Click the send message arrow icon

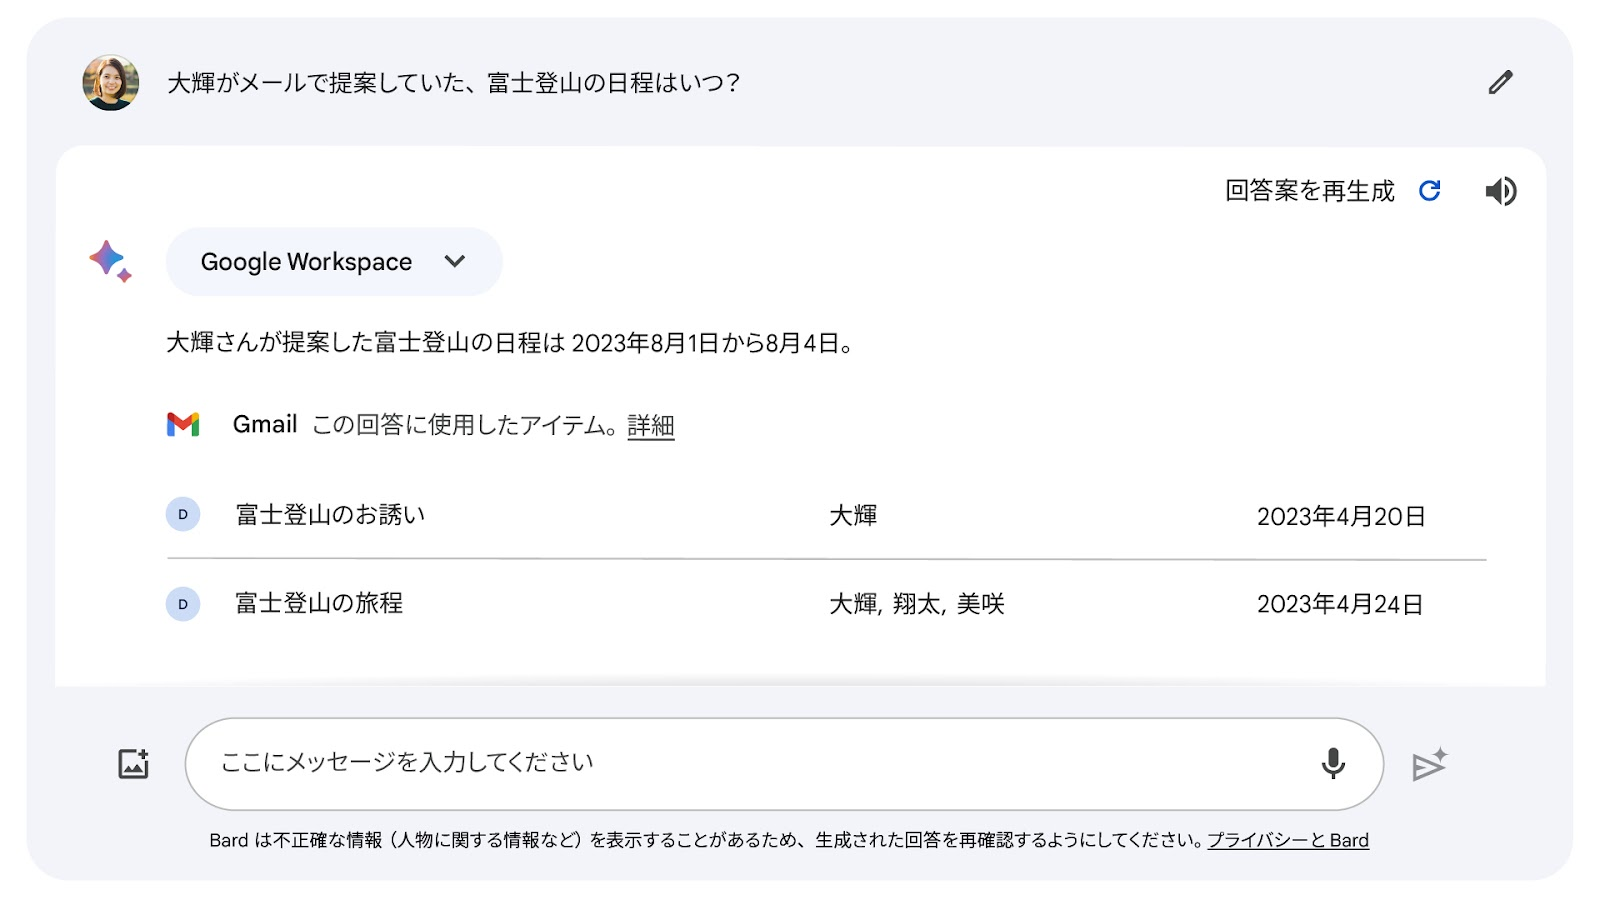pyautogui.click(x=1429, y=764)
